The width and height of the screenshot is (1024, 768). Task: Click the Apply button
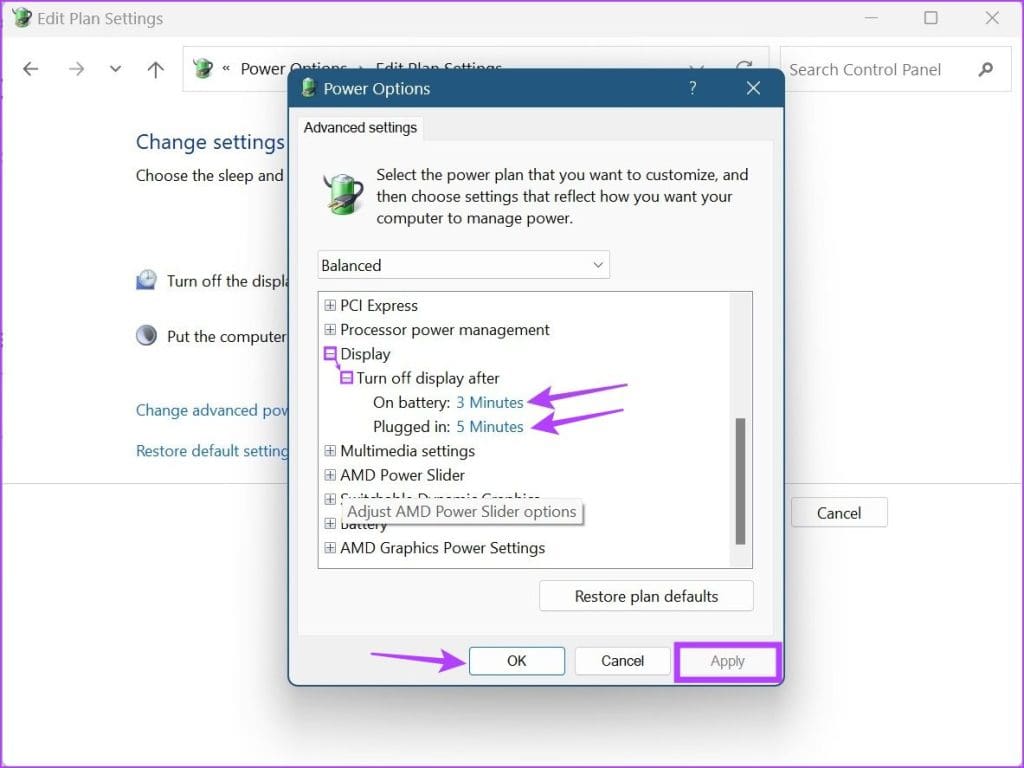pyautogui.click(x=727, y=661)
